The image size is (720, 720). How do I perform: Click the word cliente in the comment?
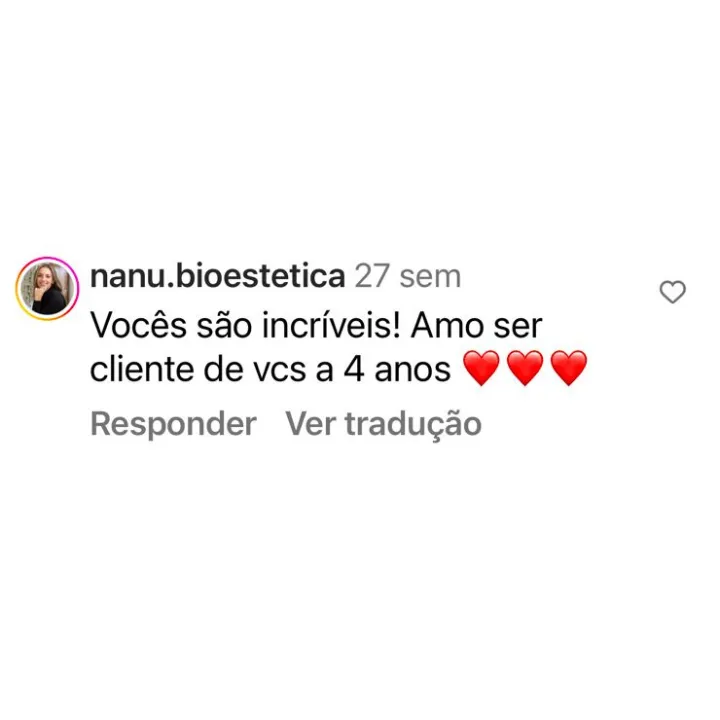coord(141,370)
